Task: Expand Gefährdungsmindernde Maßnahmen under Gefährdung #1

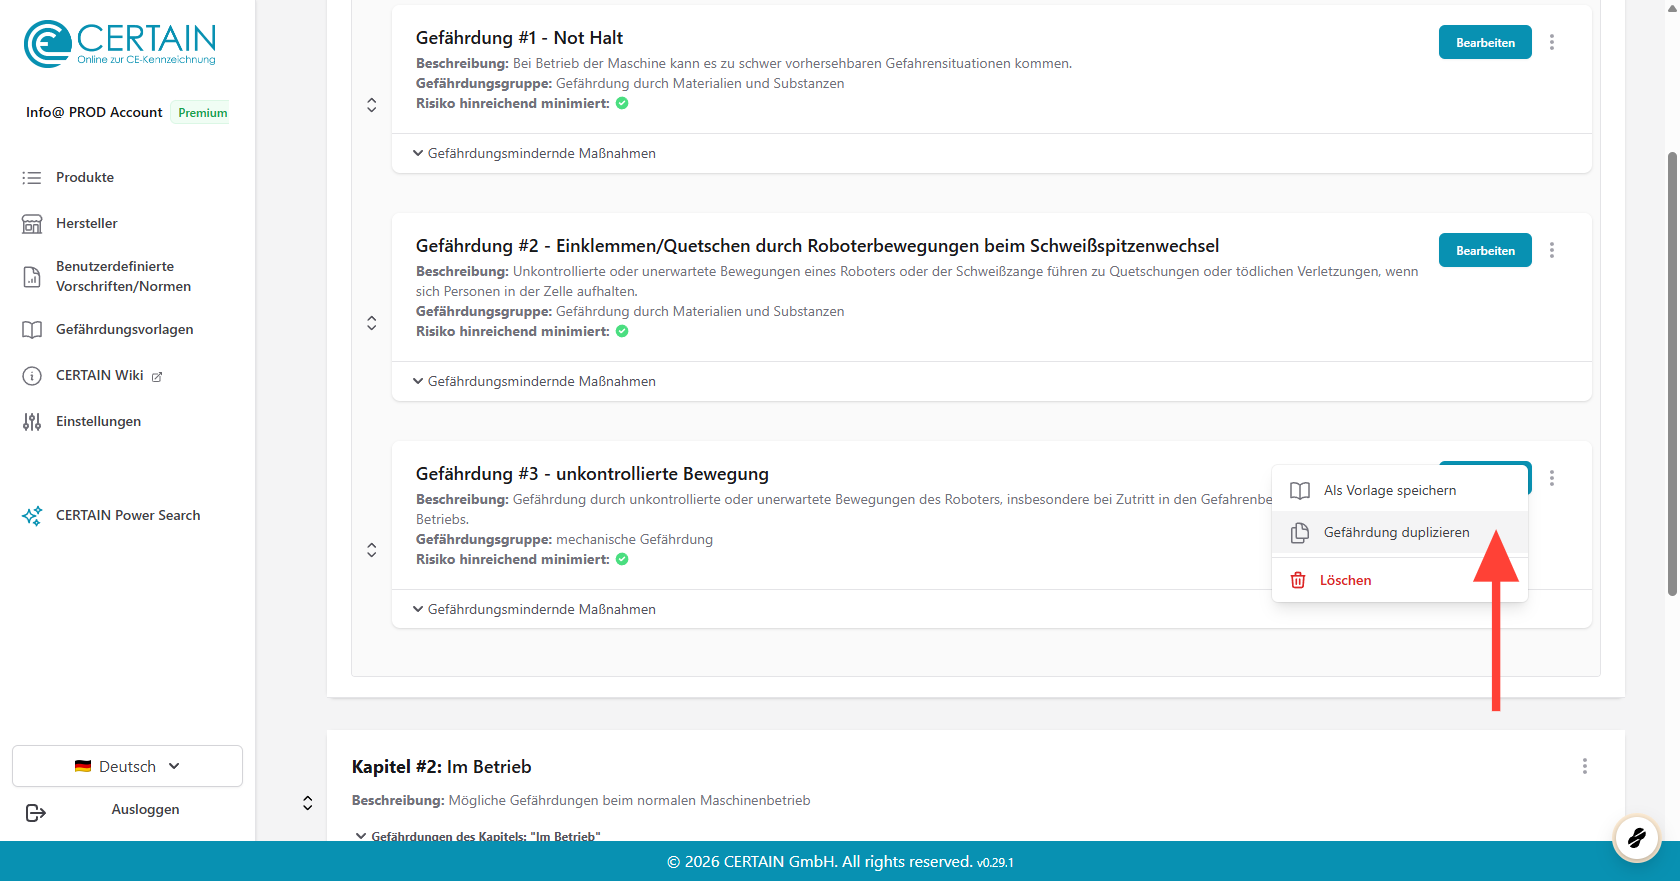Action: 535,153
